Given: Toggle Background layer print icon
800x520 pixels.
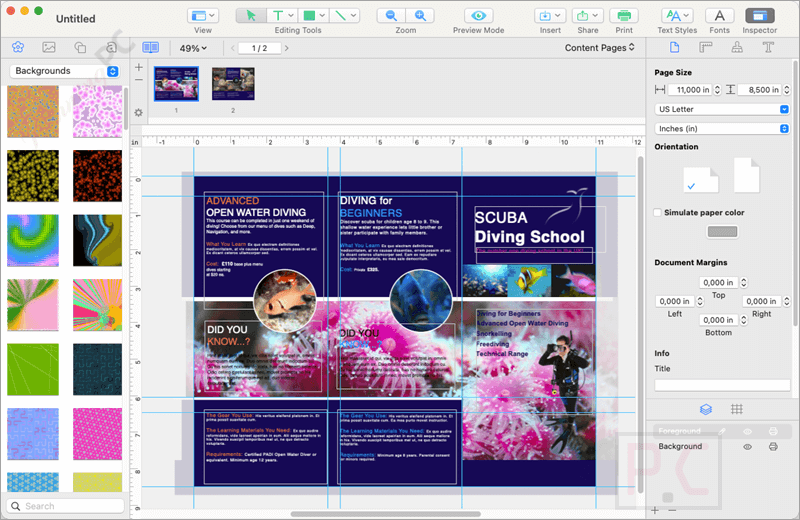Looking at the screenshot, I should point(773,447).
